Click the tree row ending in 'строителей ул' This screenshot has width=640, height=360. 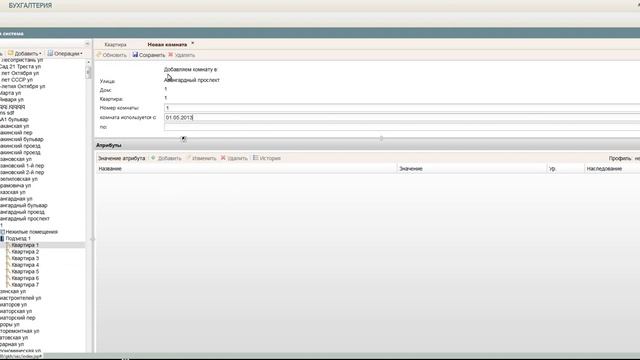(20, 298)
